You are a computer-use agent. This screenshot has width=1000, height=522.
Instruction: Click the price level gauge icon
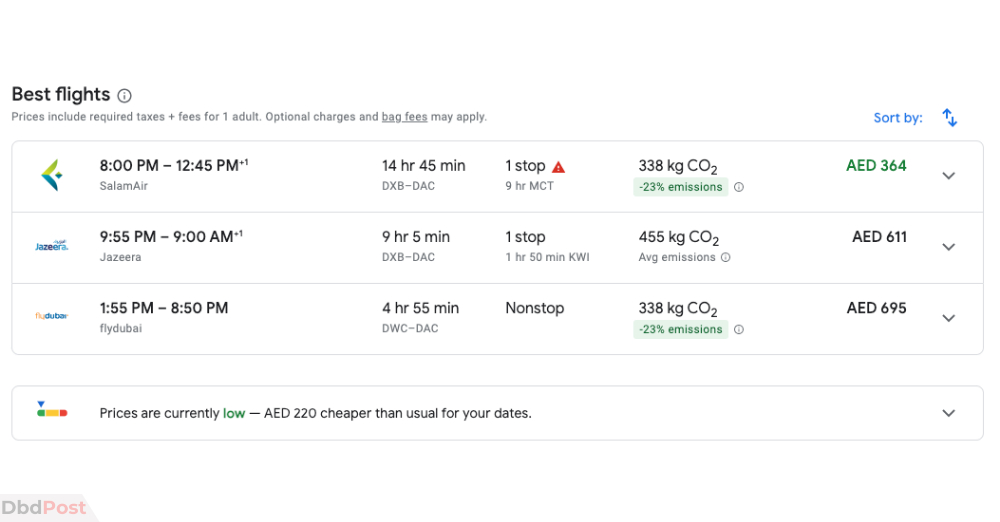52,410
